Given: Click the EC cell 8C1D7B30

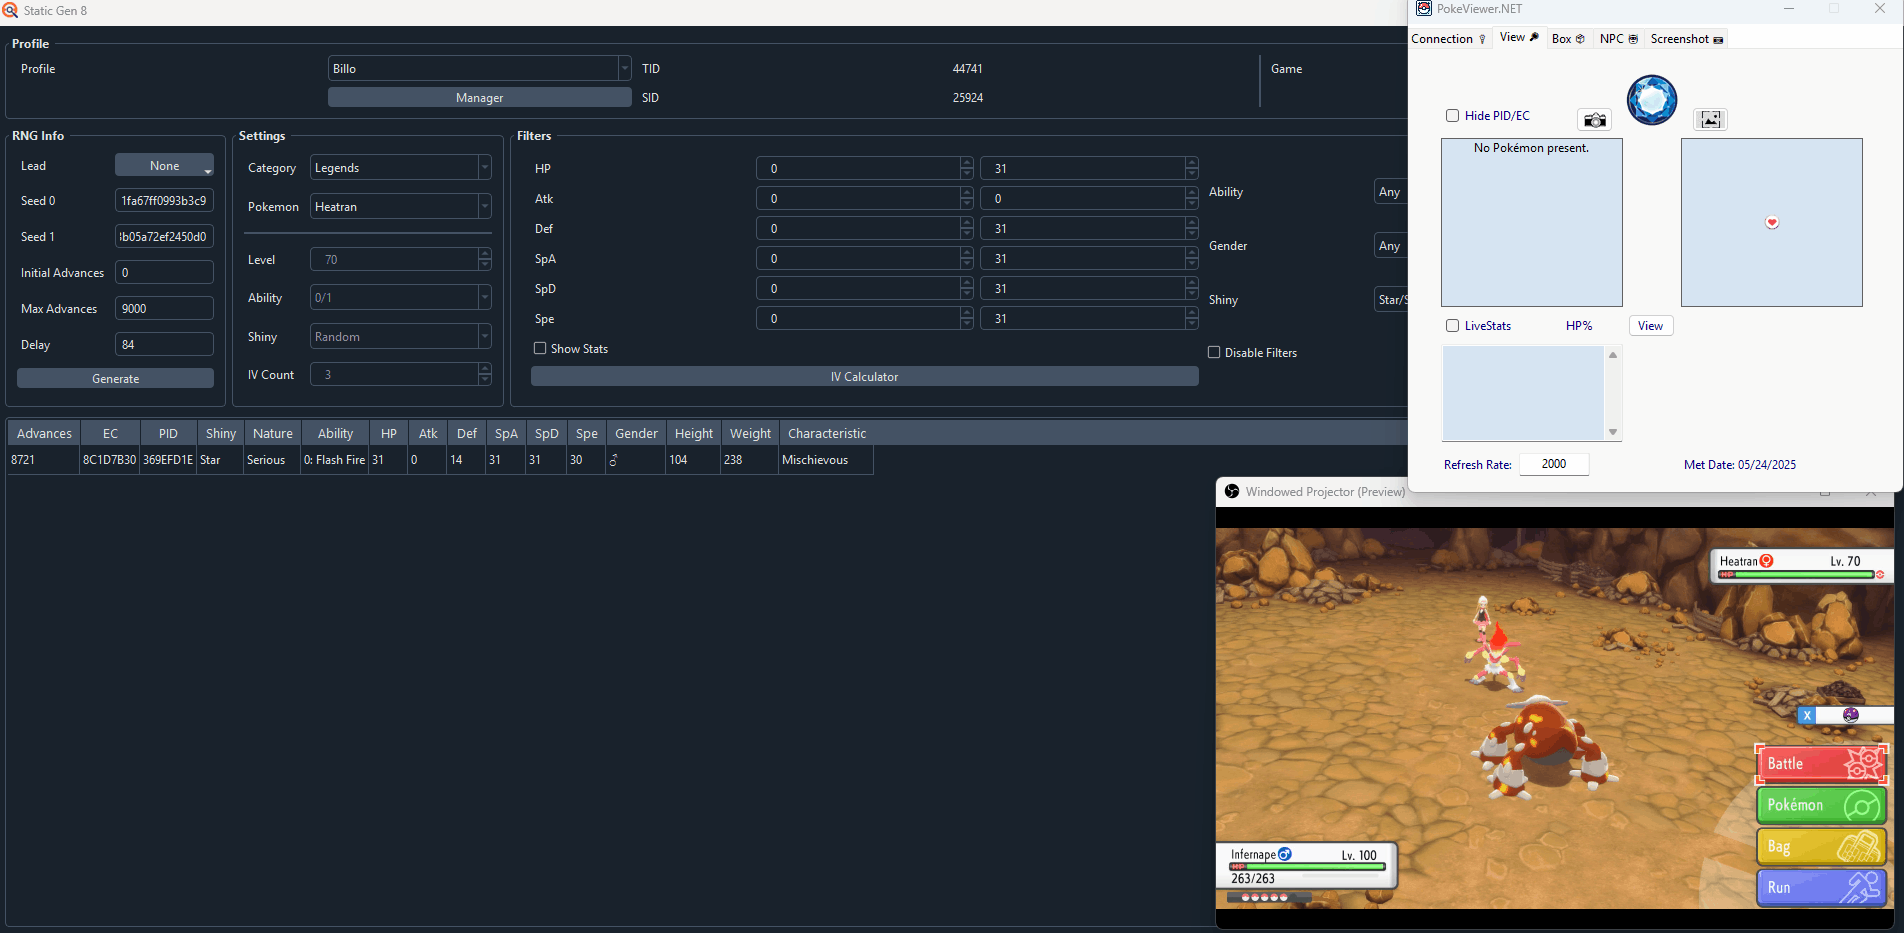Looking at the screenshot, I should pos(109,460).
